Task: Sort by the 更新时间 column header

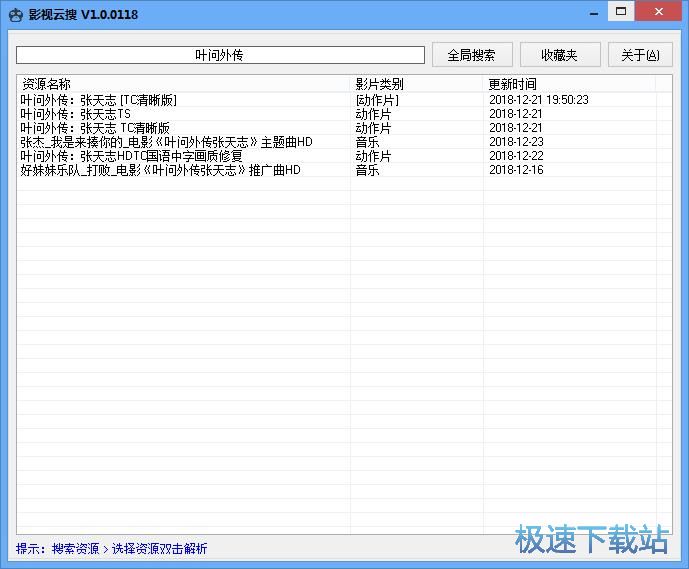Action: (569, 84)
